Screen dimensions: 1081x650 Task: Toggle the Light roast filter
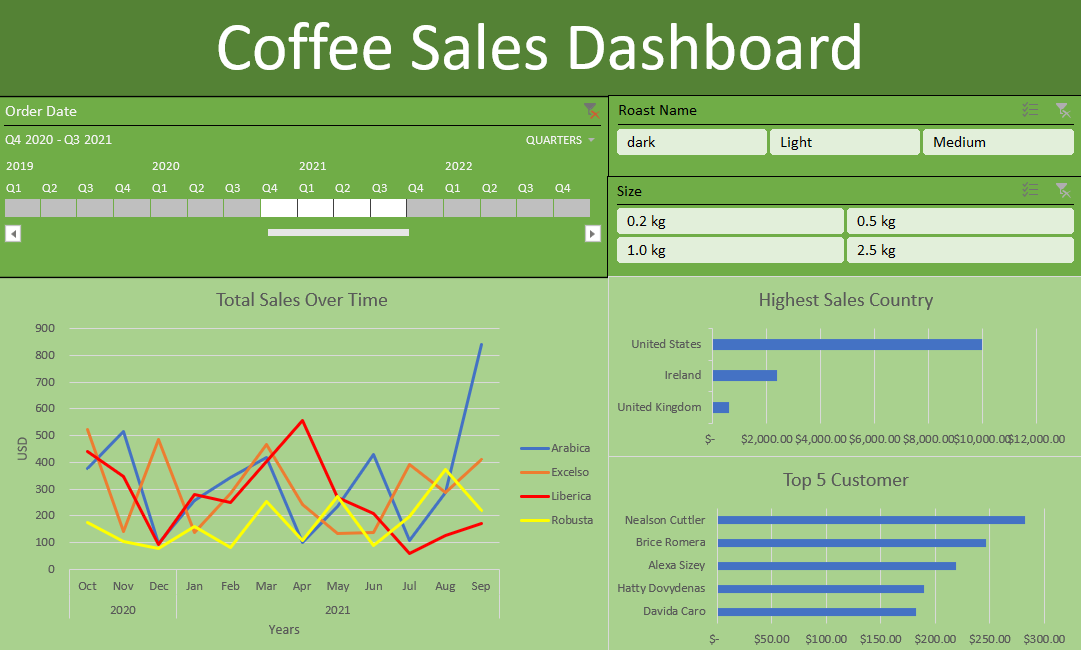point(844,142)
